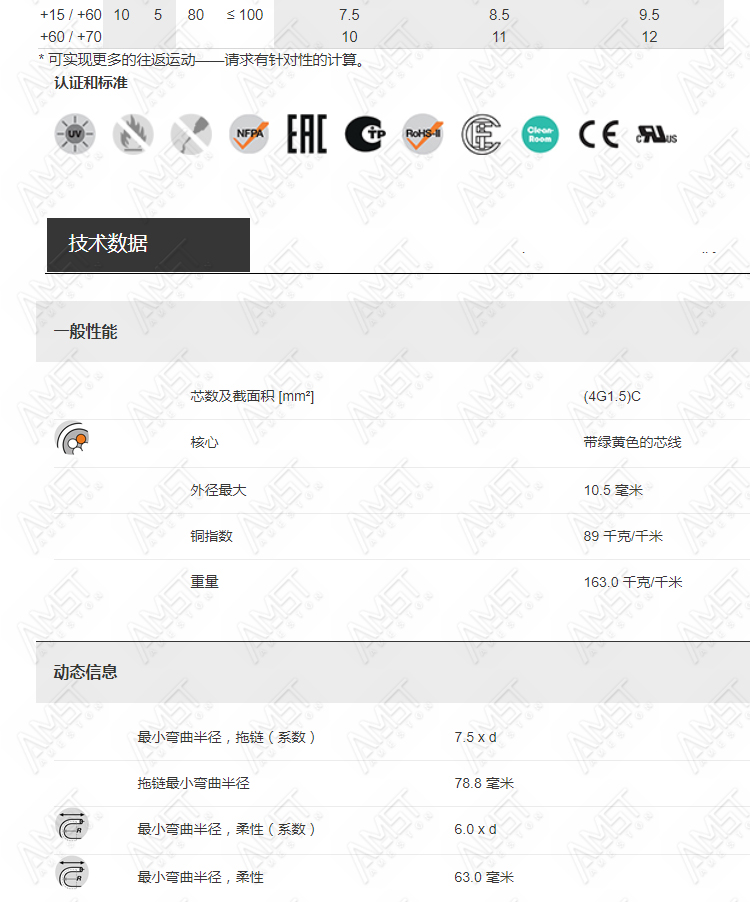The height and width of the screenshot is (902, 750).
Task: Click the EAC certification logo
Action: pos(307,134)
